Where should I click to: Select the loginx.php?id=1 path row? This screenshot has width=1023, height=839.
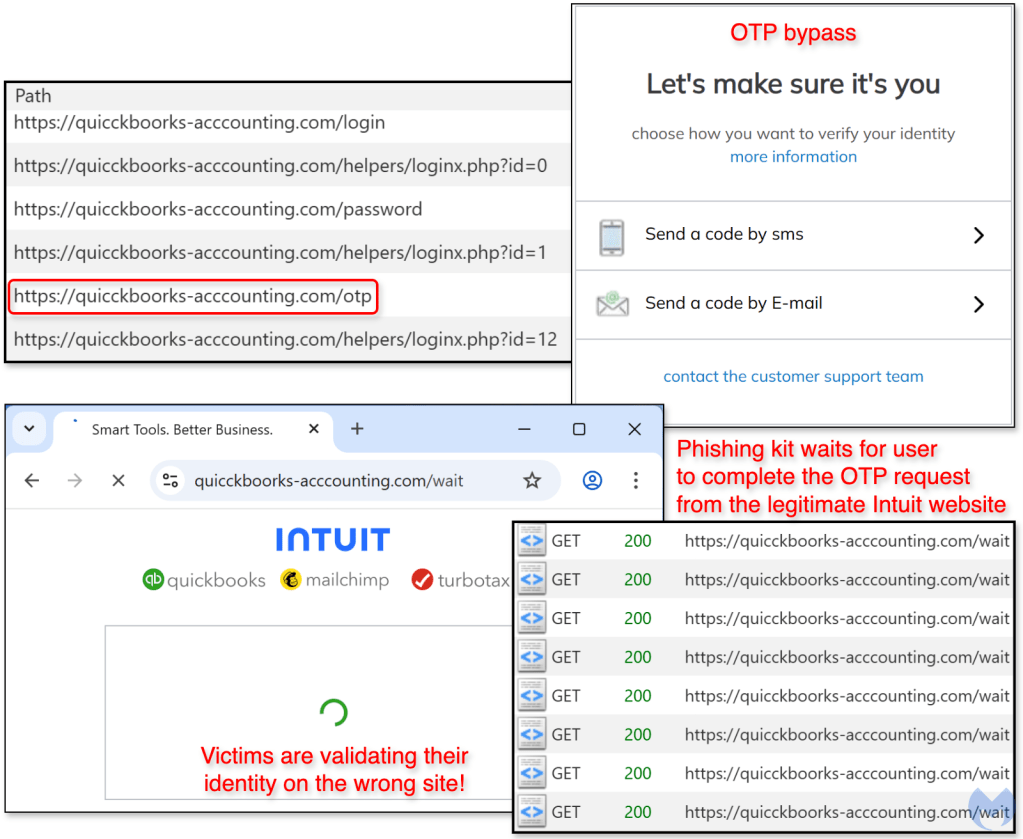[x=289, y=252]
